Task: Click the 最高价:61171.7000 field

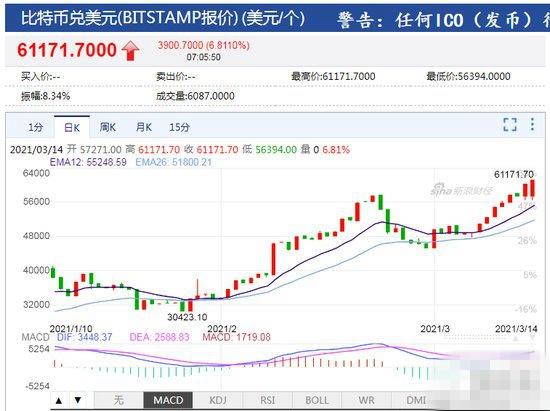Action: click(x=333, y=76)
